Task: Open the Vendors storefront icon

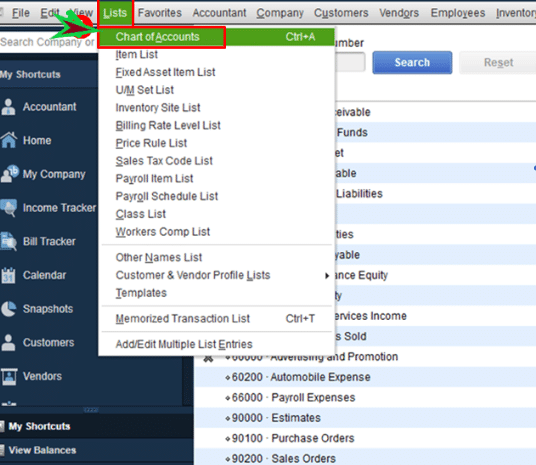Action: tap(9, 376)
